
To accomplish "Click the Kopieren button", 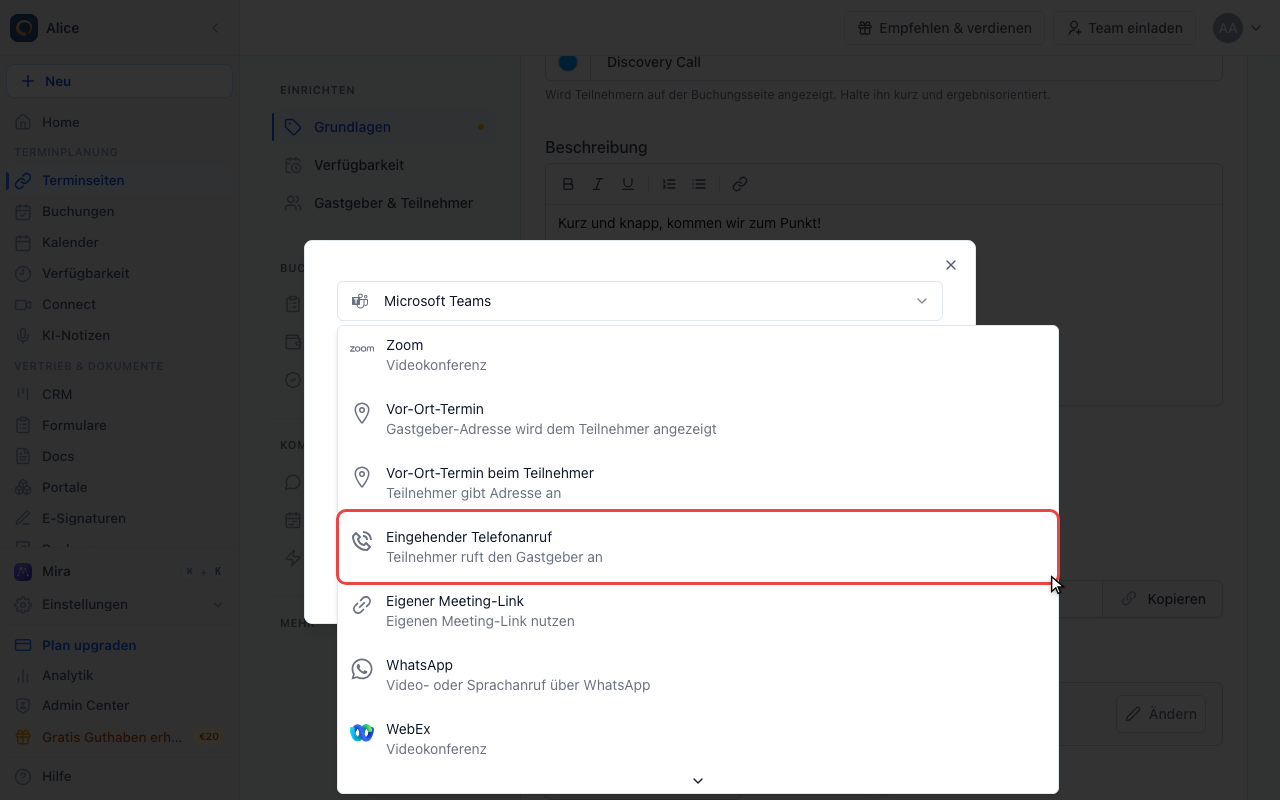I will tap(1163, 599).
